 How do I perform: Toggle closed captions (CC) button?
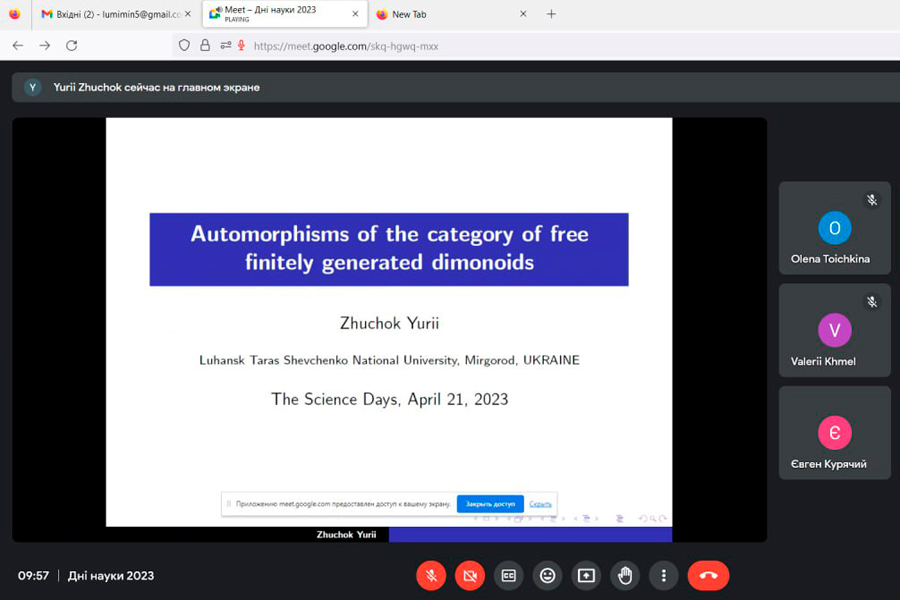(x=509, y=575)
